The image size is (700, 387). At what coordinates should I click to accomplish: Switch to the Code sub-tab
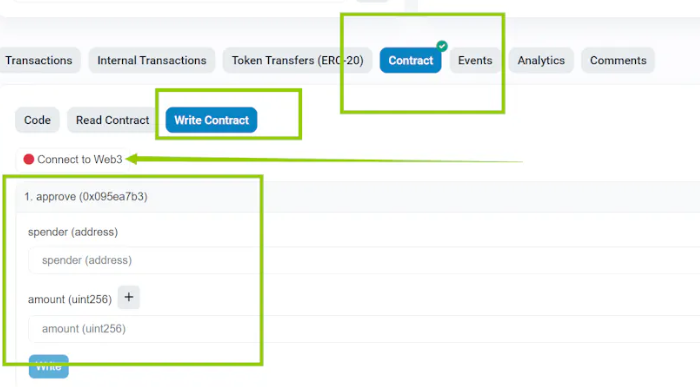37,120
